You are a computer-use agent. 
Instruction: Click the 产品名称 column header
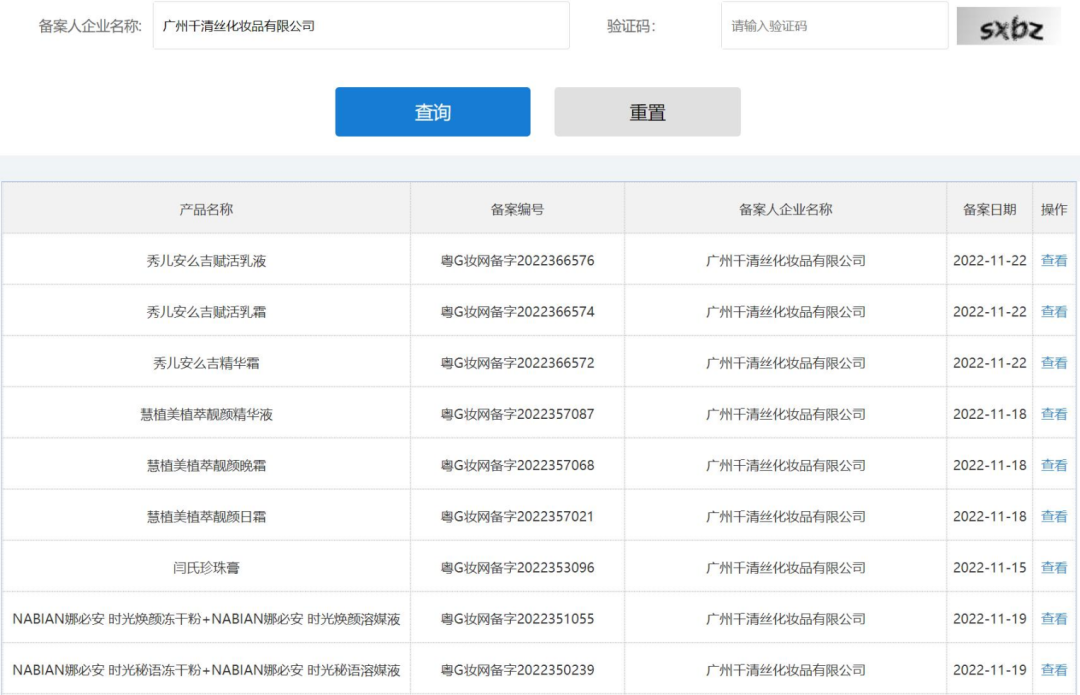click(206, 209)
